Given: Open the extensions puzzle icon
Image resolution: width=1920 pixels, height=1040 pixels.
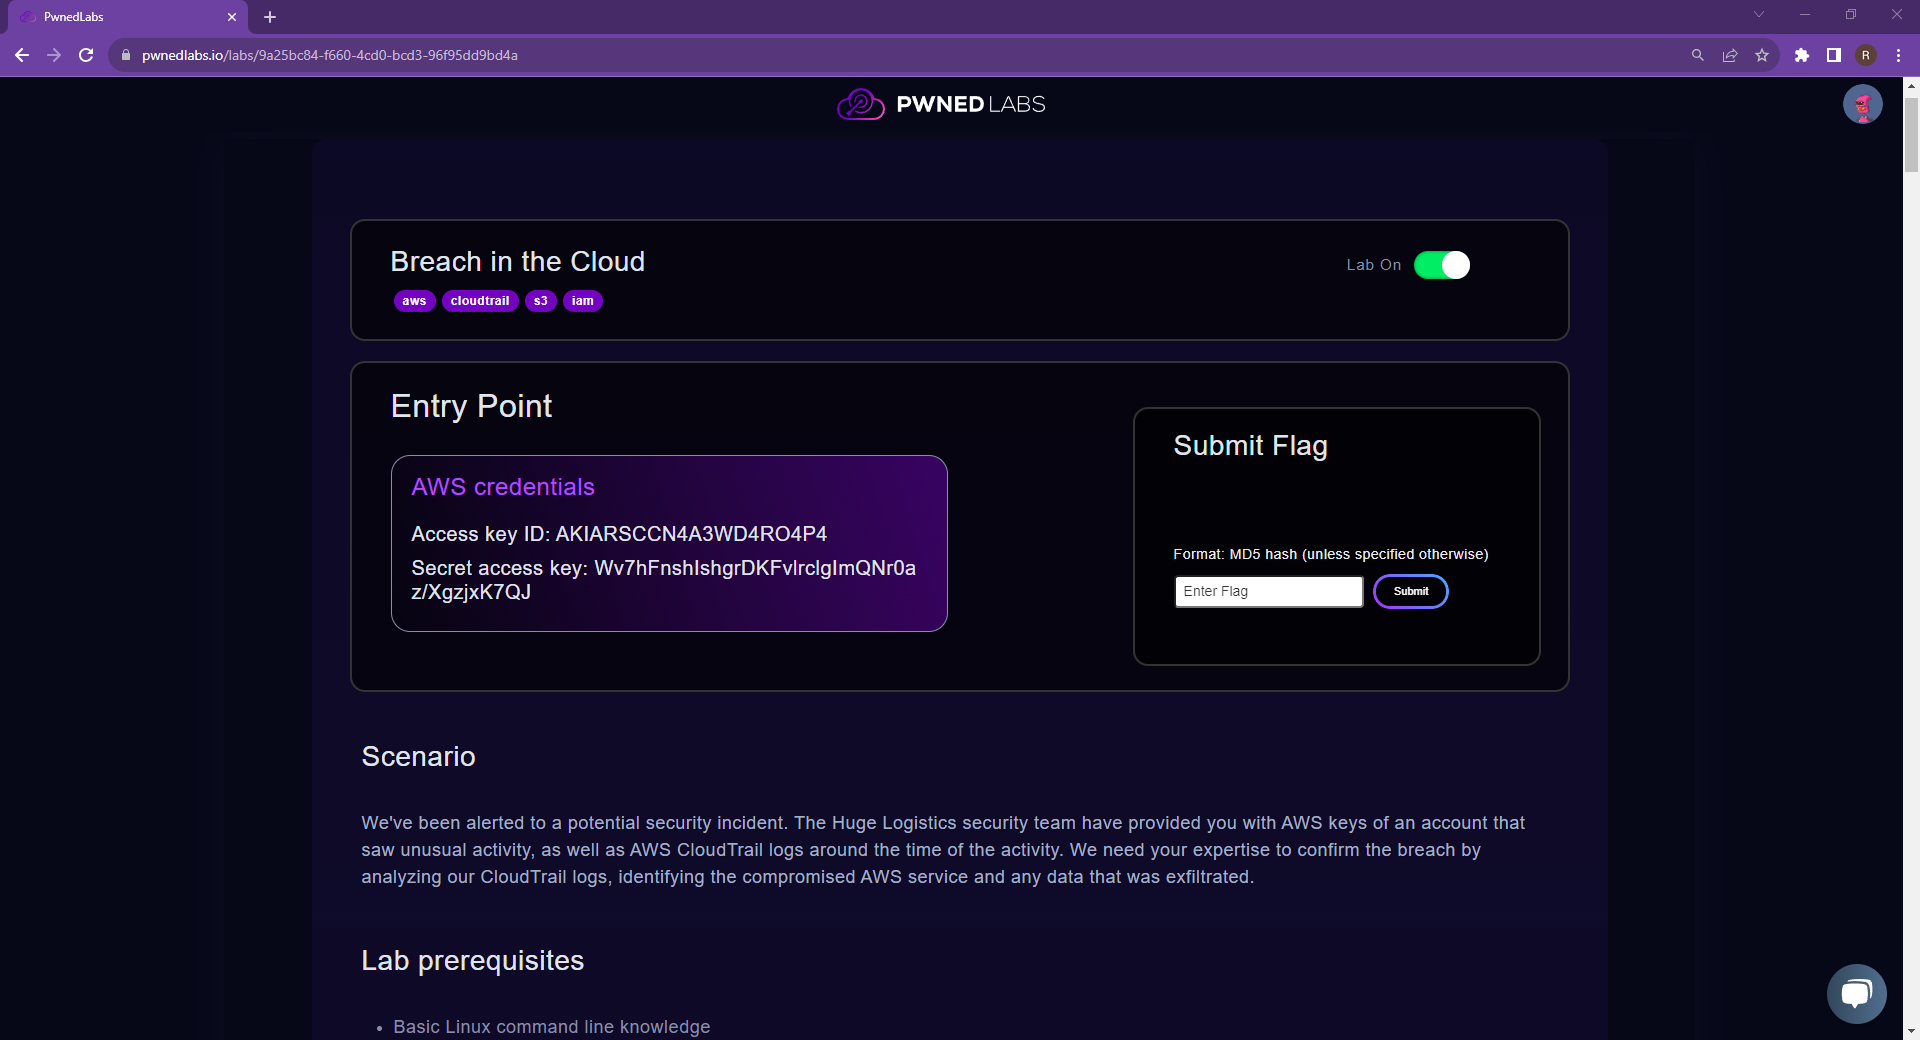Looking at the screenshot, I should pos(1802,55).
